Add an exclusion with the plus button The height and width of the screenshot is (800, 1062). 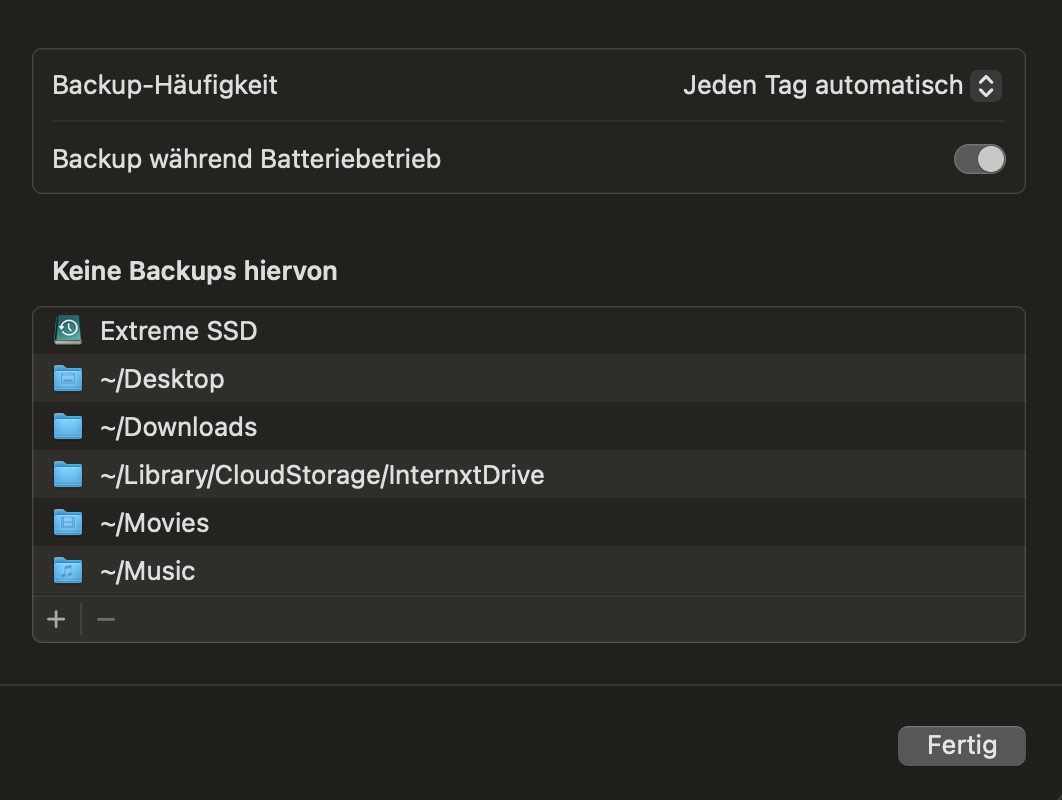(x=56, y=620)
